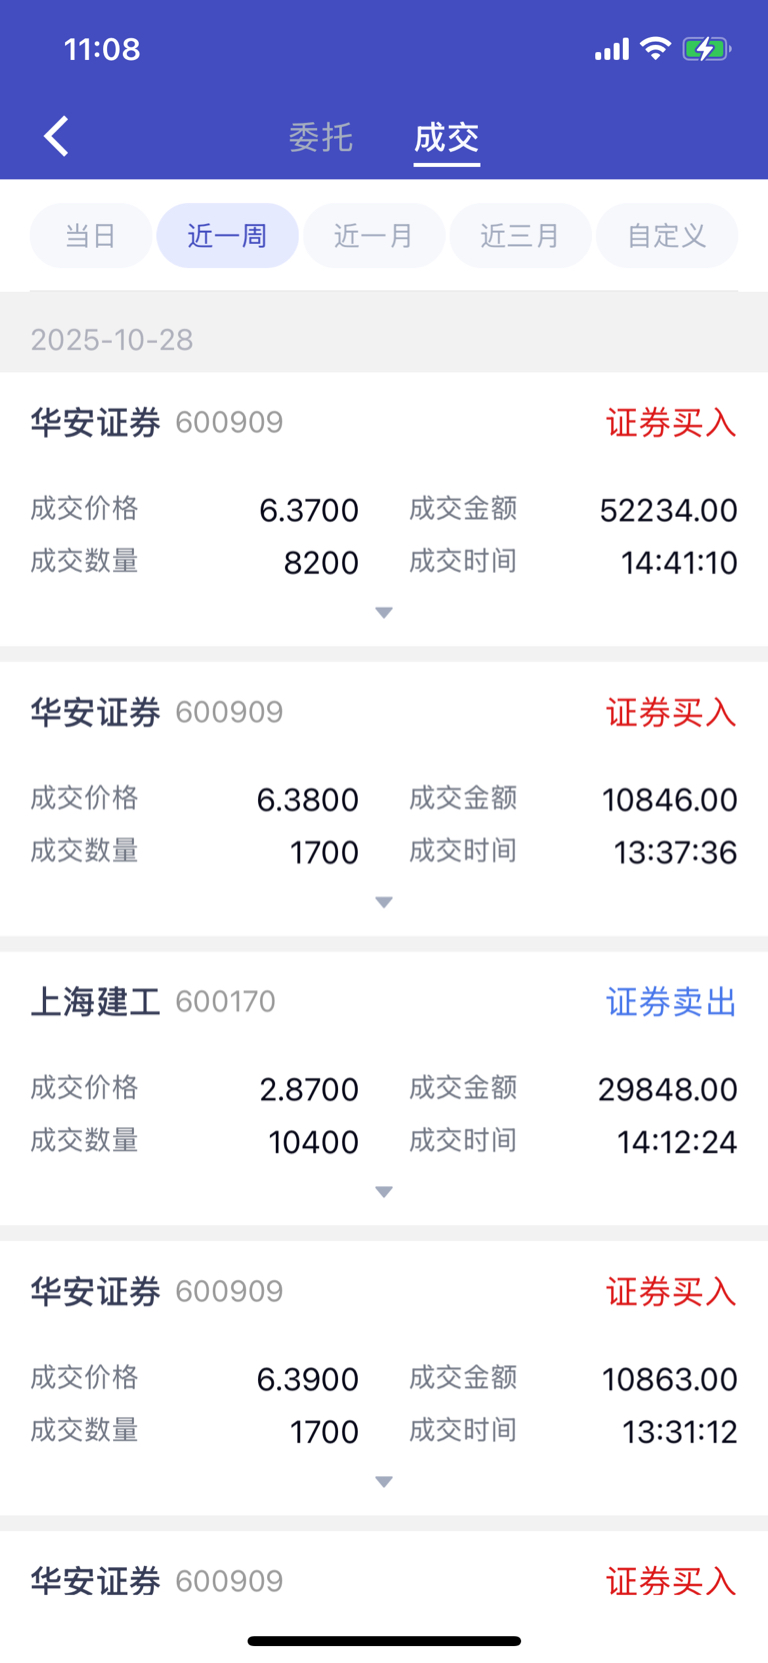
Task: Tap the 2025-10-28 date header
Action: pyautogui.click(x=112, y=340)
